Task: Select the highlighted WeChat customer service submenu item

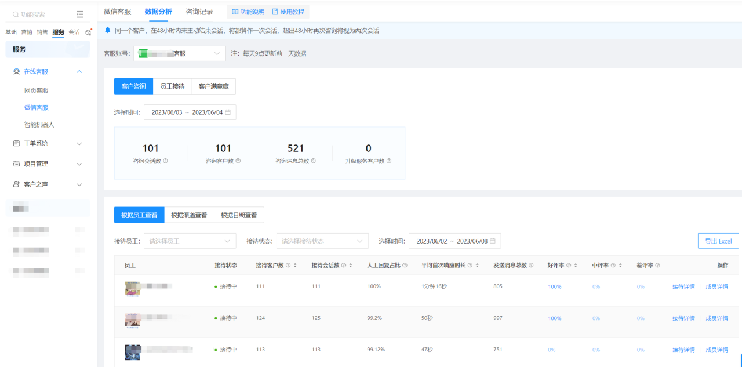Action: pos(36,107)
